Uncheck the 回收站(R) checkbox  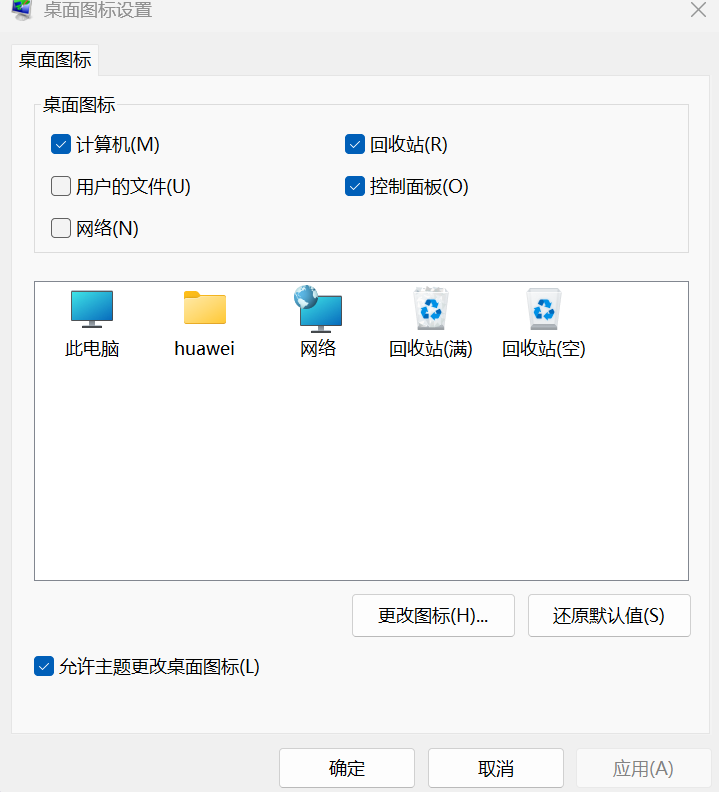[x=355, y=144]
